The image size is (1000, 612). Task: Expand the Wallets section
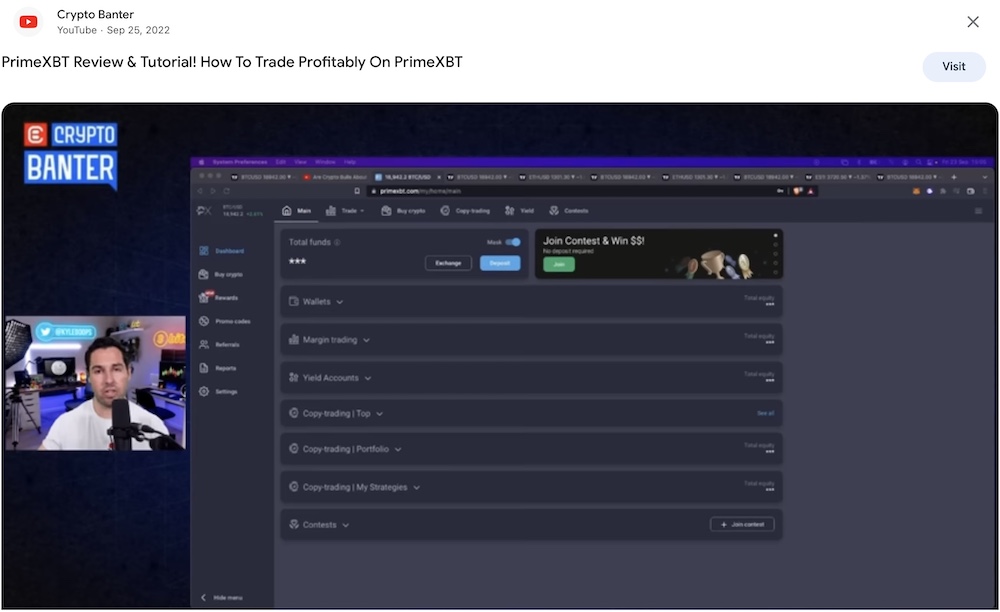[x=531, y=302]
